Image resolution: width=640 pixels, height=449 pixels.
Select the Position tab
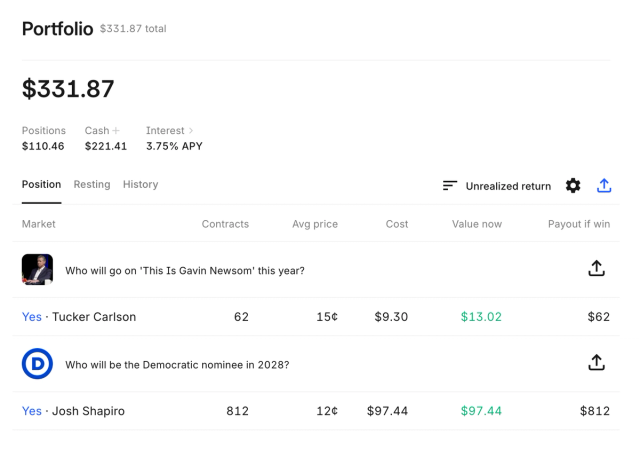pyautogui.click(x=41, y=185)
